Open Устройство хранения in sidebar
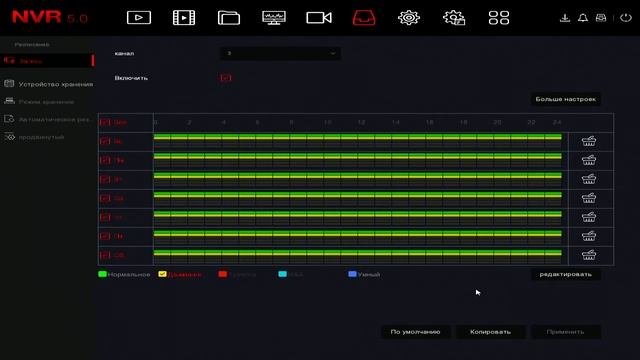The height and width of the screenshot is (360, 640). [49, 84]
